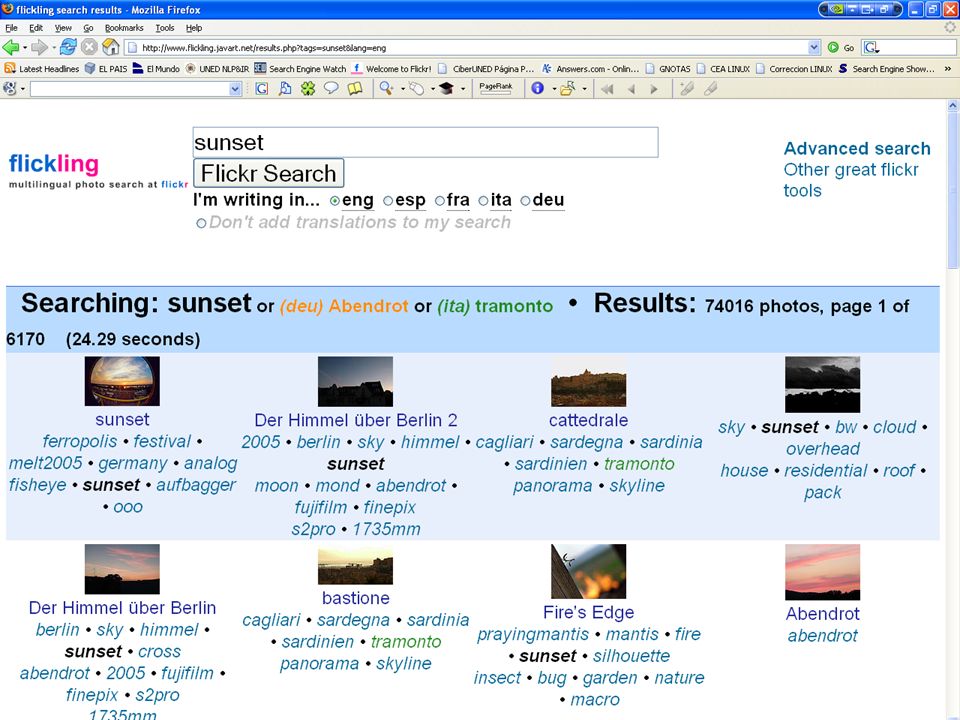Click the blue page info icon
Image resolution: width=960 pixels, height=720 pixels.
(538, 89)
